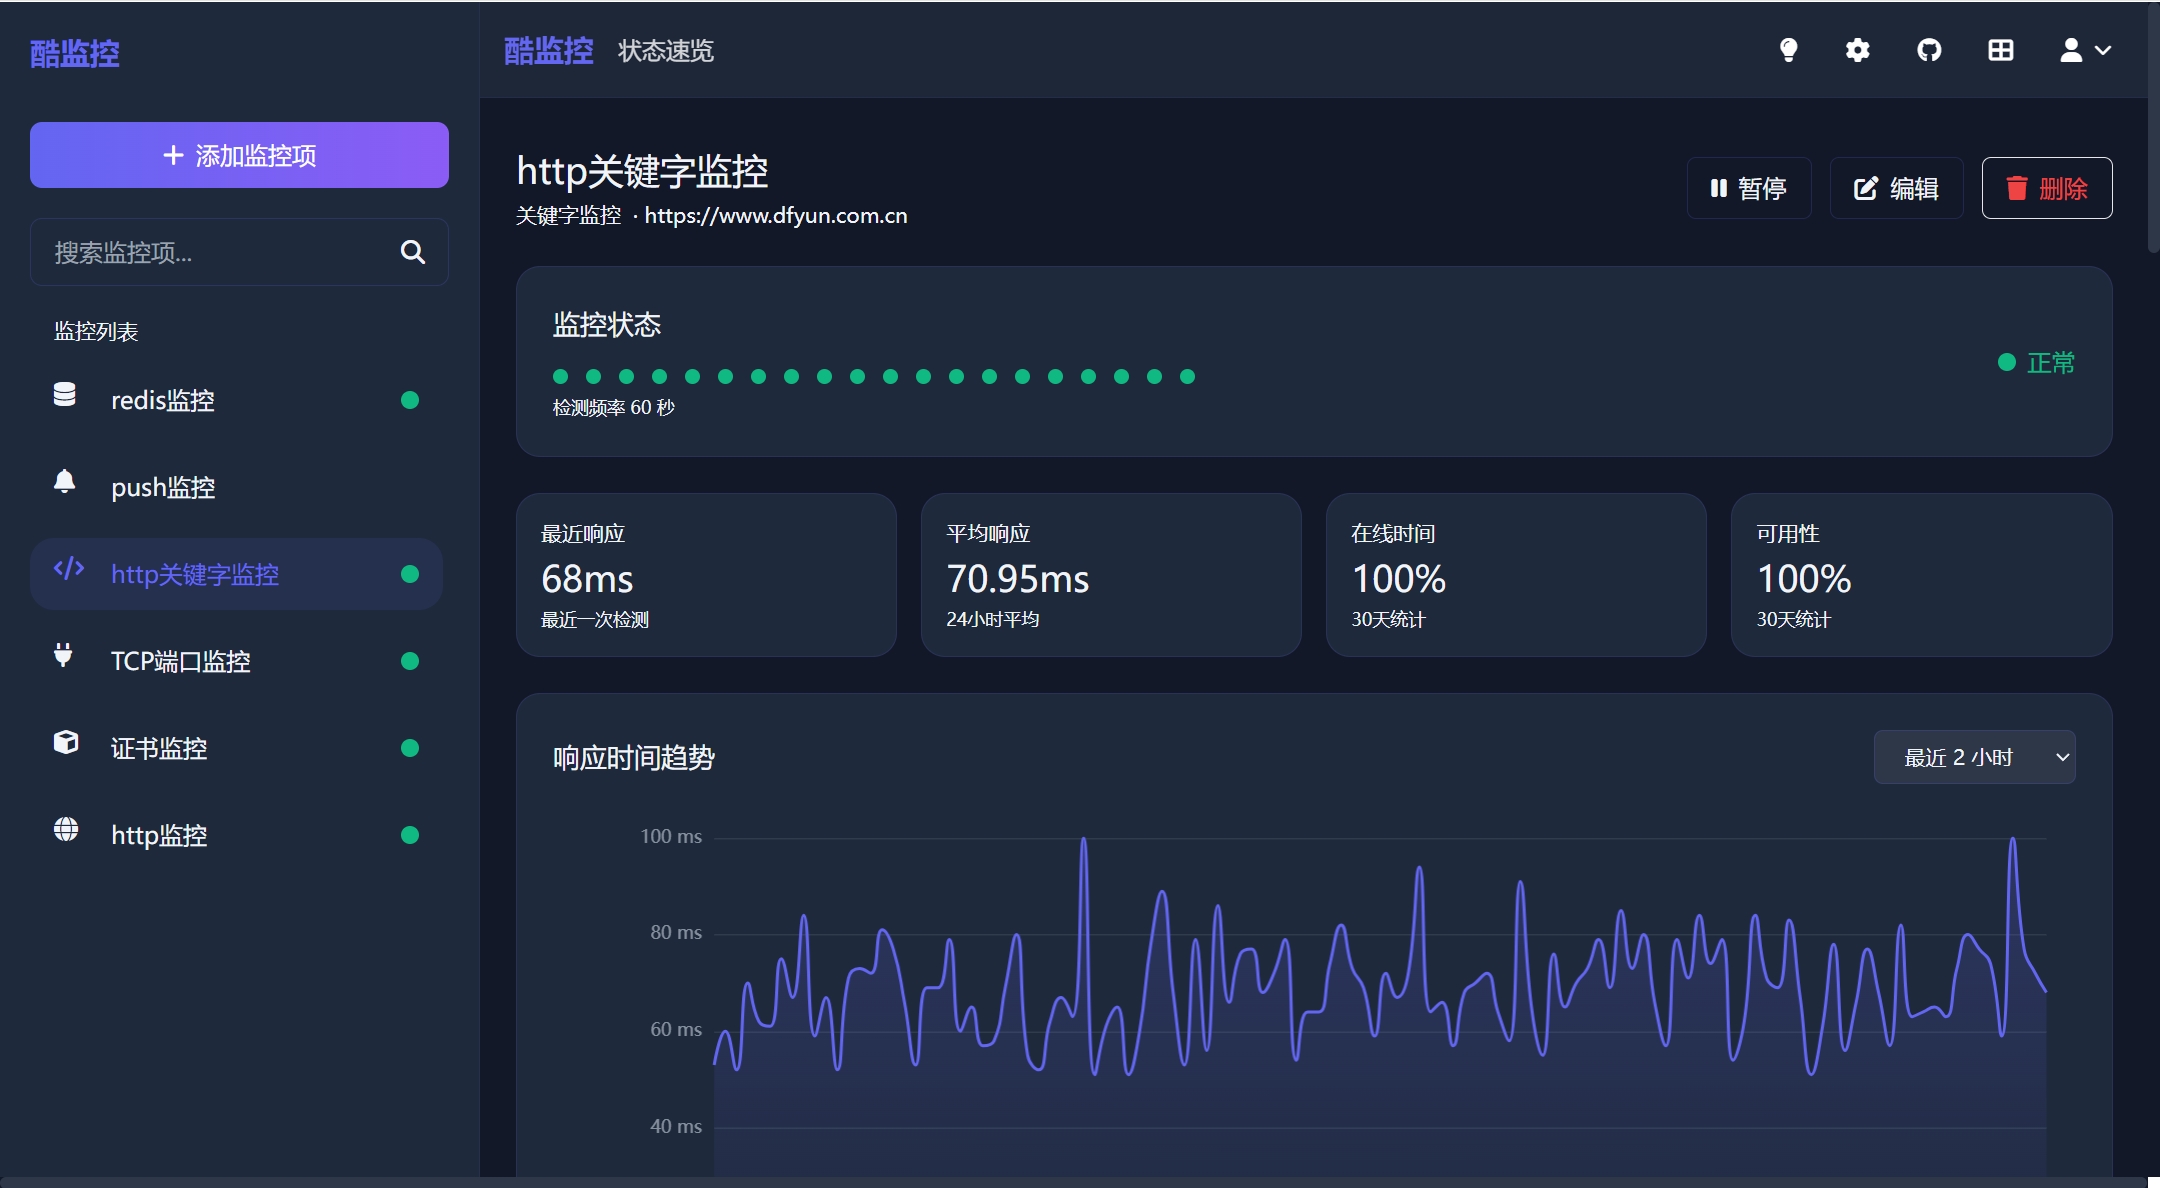Image resolution: width=2160 pixels, height=1188 pixels.
Task: Click the first green status heartbeat dot
Action: tap(561, 377)
